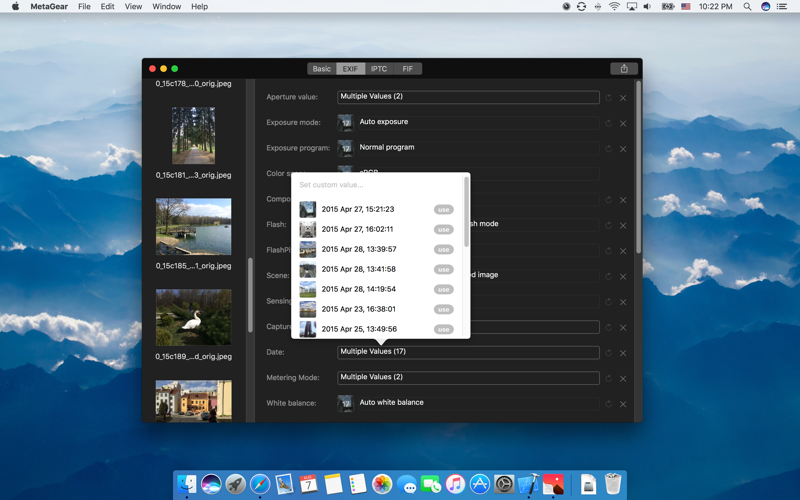
Task: Reset the Metering Mode field
Action: [x=609, y=378]
